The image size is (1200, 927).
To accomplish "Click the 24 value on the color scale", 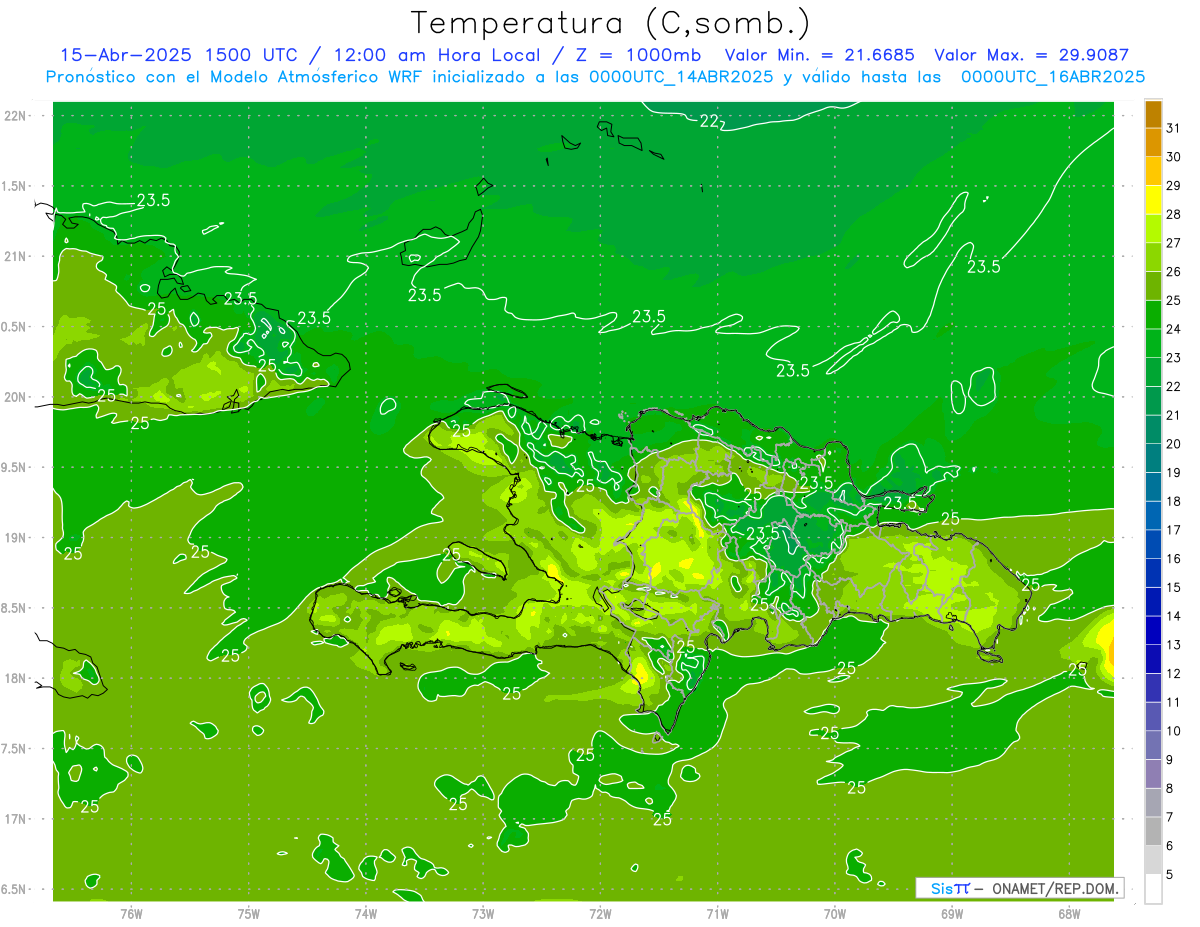I will coord(1174,329).
